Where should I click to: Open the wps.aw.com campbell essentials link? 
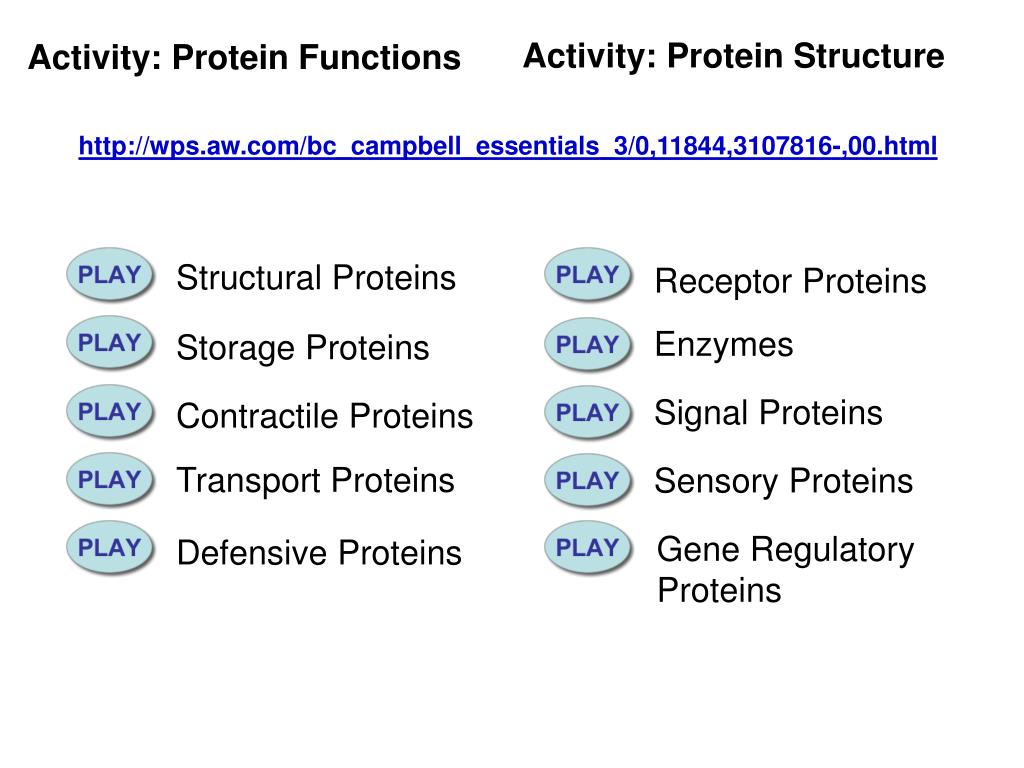point(507,146)
